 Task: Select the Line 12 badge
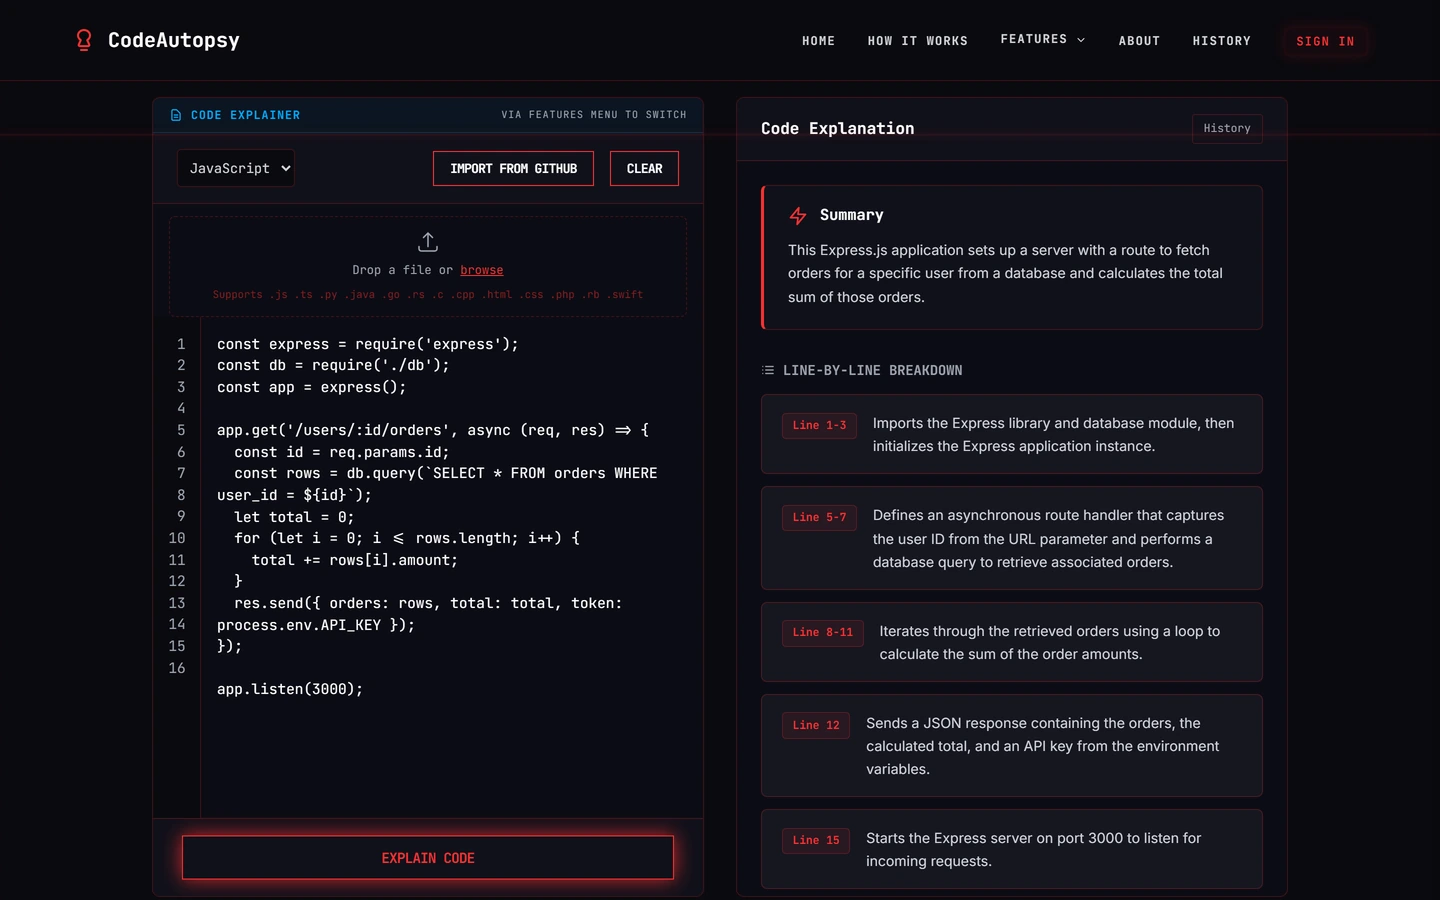816,725
